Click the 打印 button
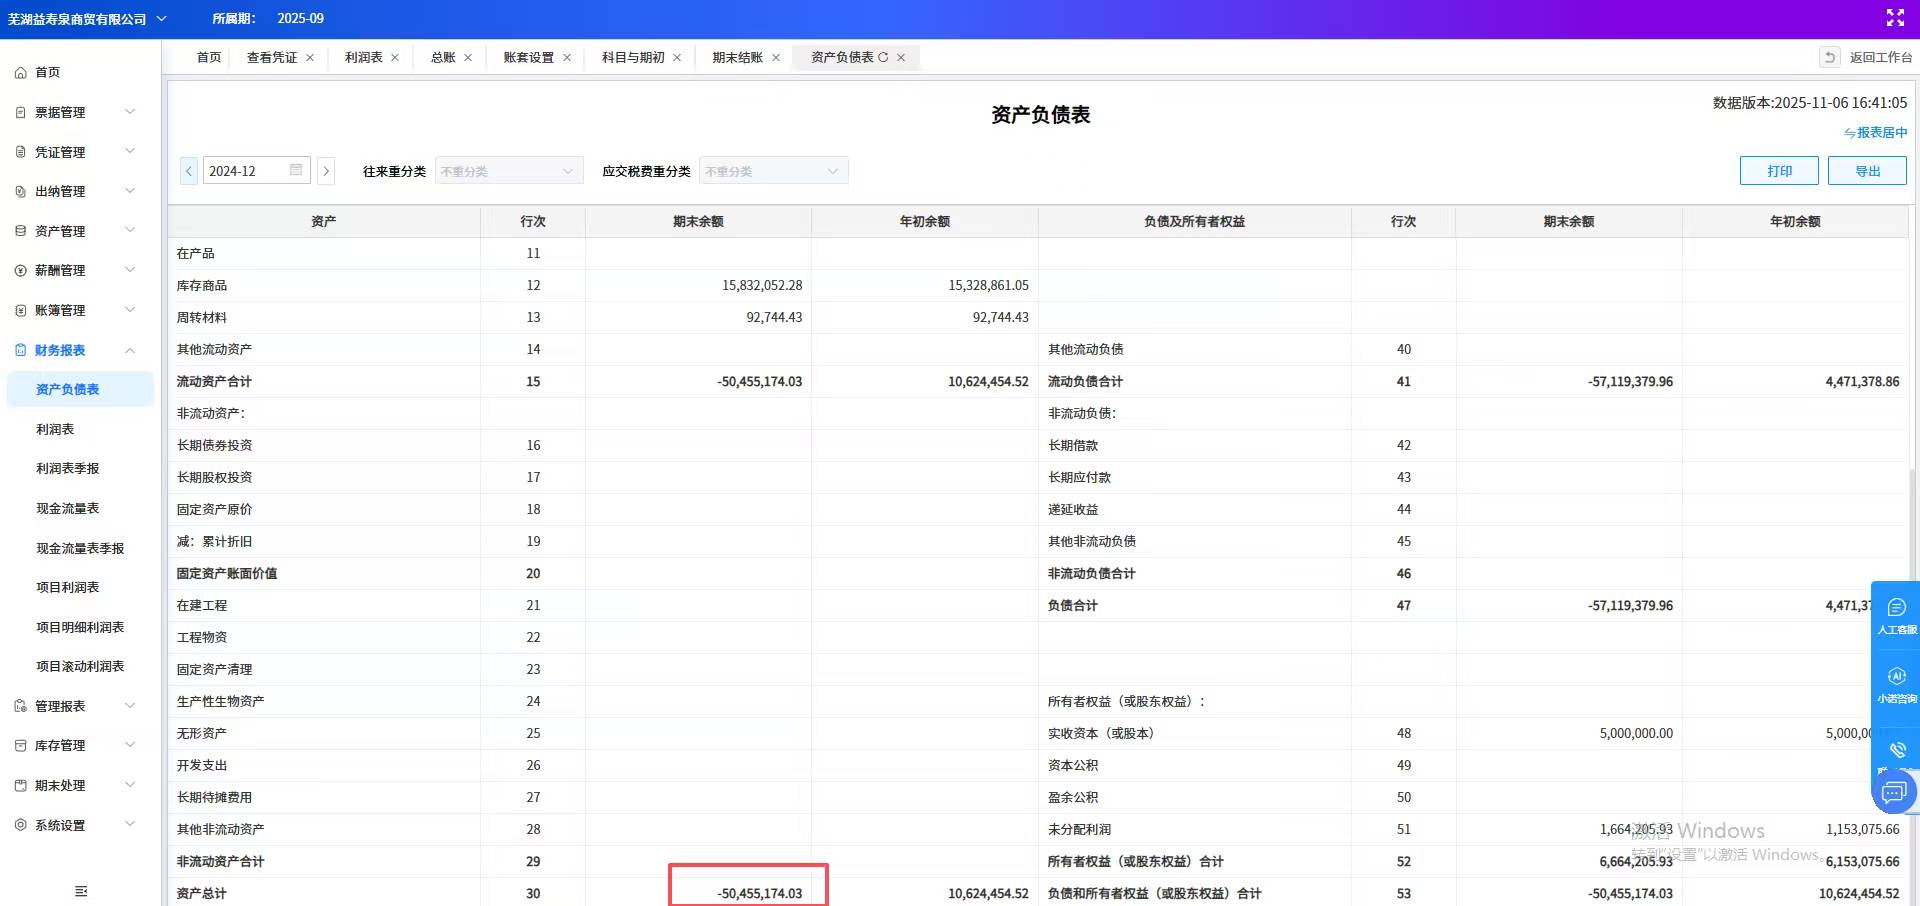1920x906 pixels. [1778, 171]
